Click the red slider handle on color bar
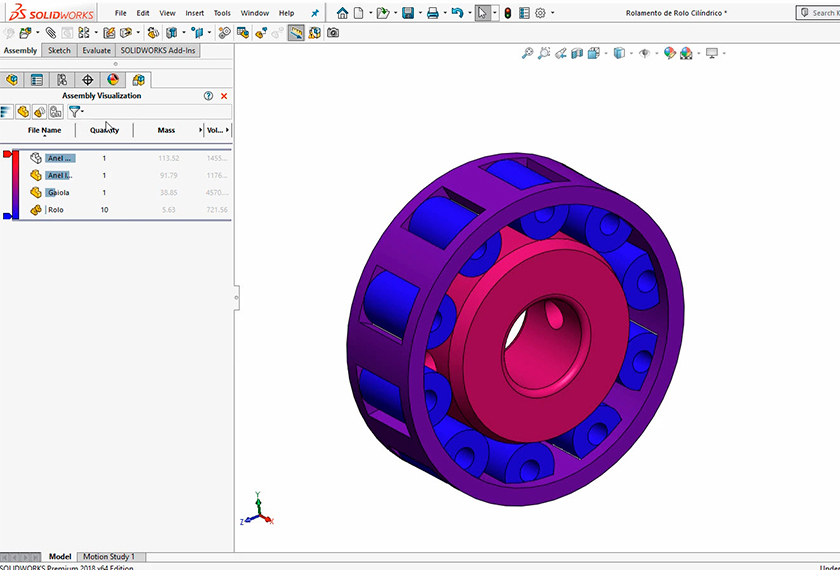 [x=9, y=155]
